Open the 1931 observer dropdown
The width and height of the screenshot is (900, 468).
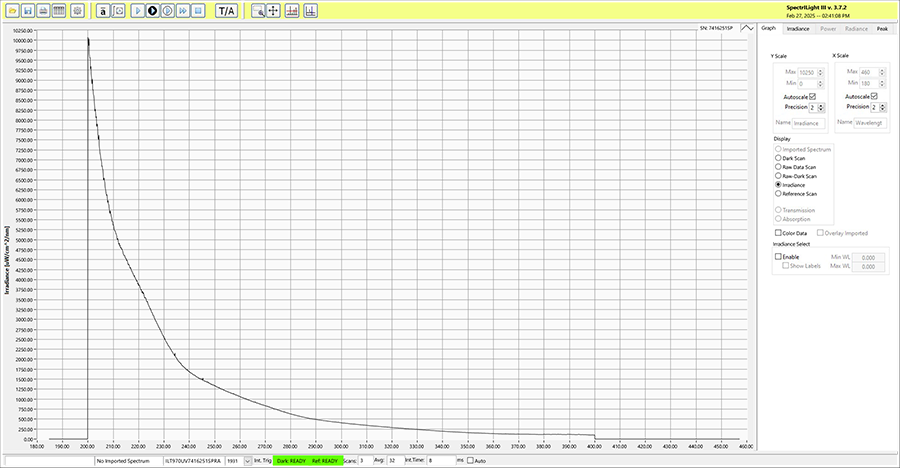(247, 461)
